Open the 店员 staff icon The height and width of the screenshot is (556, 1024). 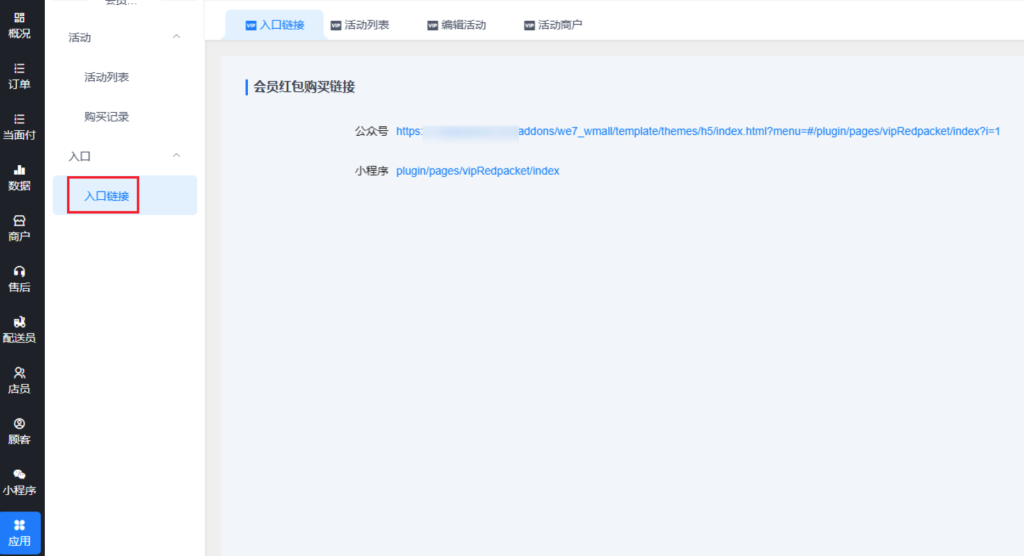(x=20, y=372)
